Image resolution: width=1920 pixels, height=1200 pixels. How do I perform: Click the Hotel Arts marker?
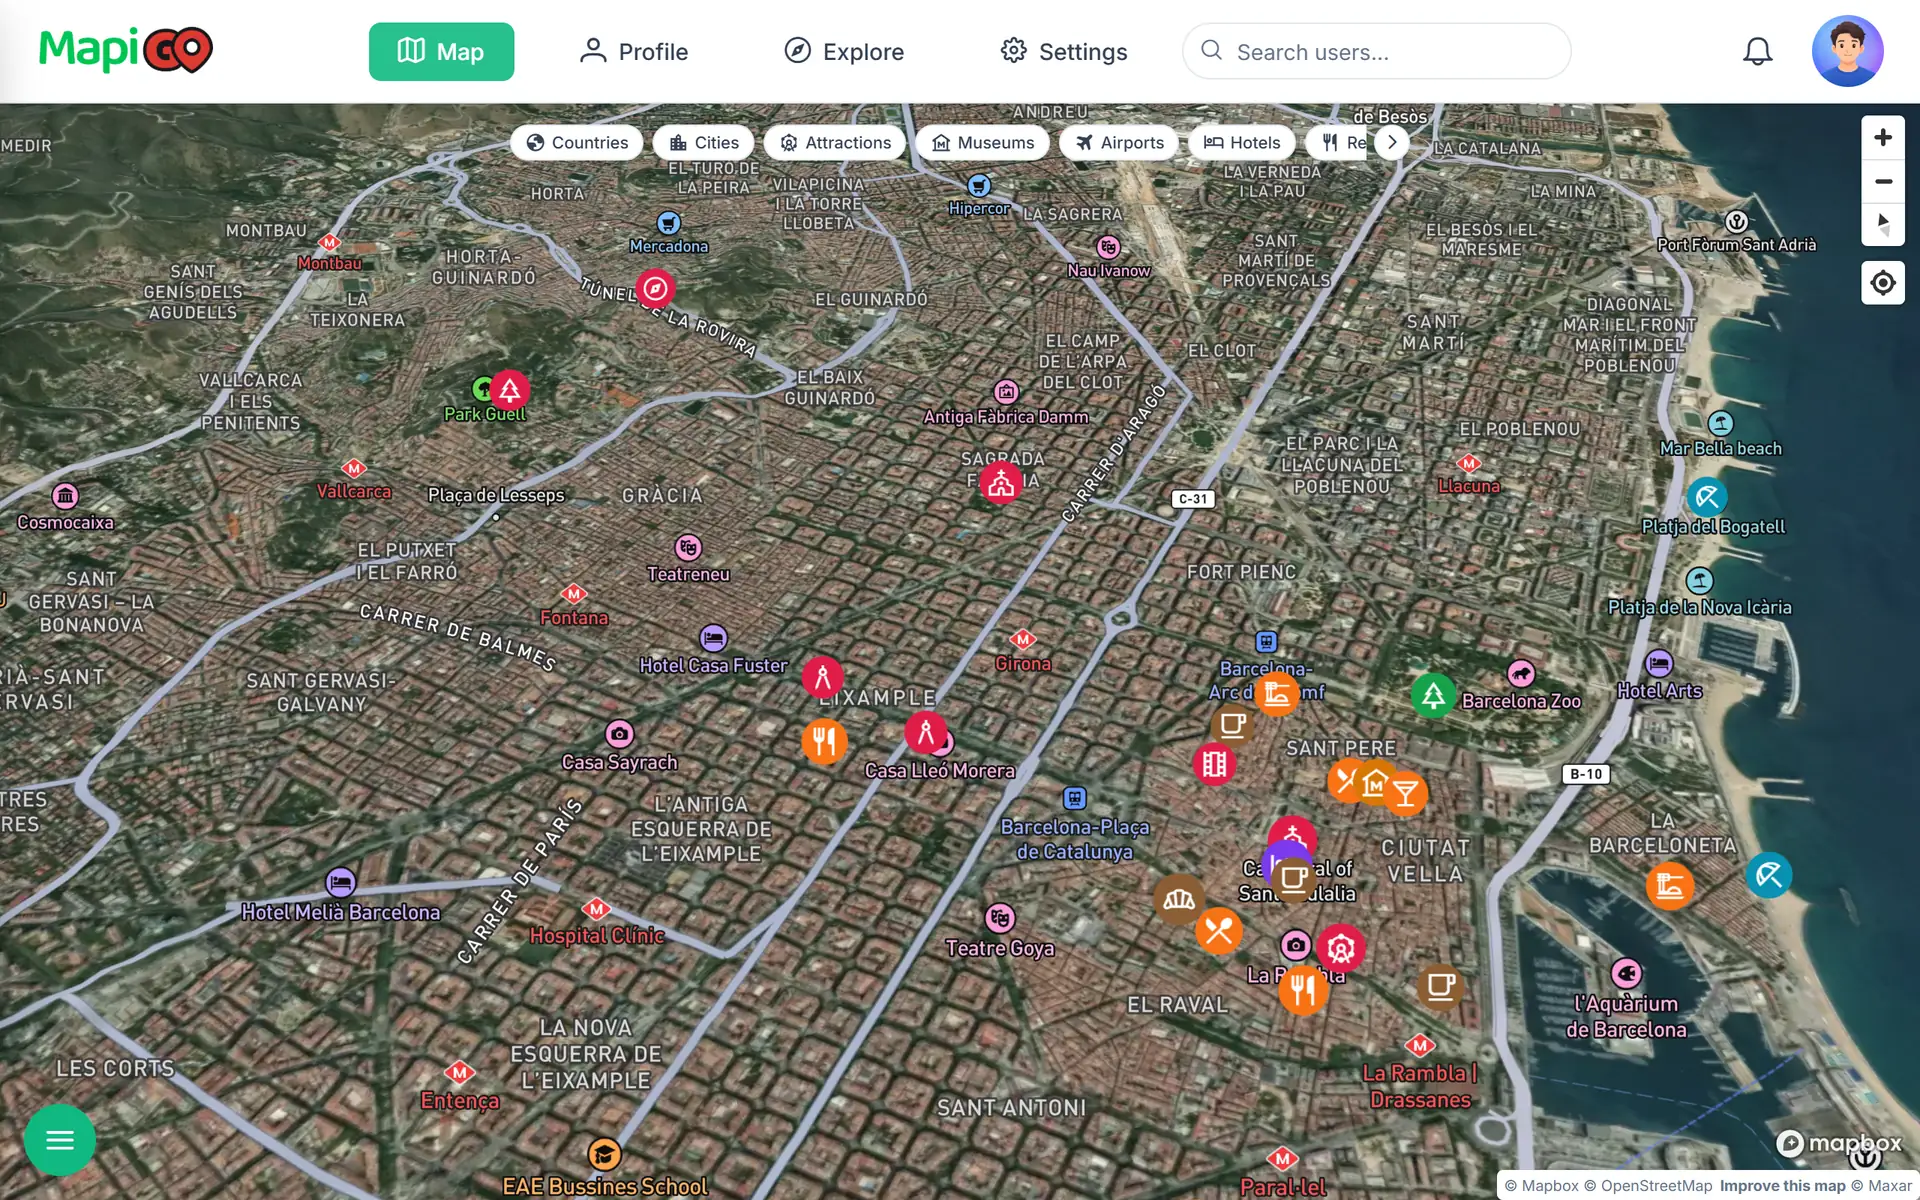[x=1659, y=663]
